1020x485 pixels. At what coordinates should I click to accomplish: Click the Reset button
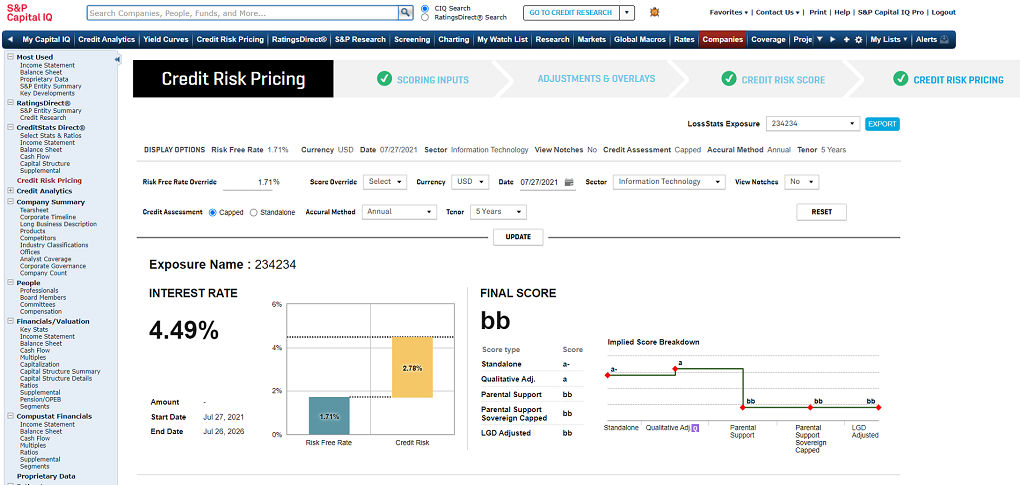coord(822,212)
